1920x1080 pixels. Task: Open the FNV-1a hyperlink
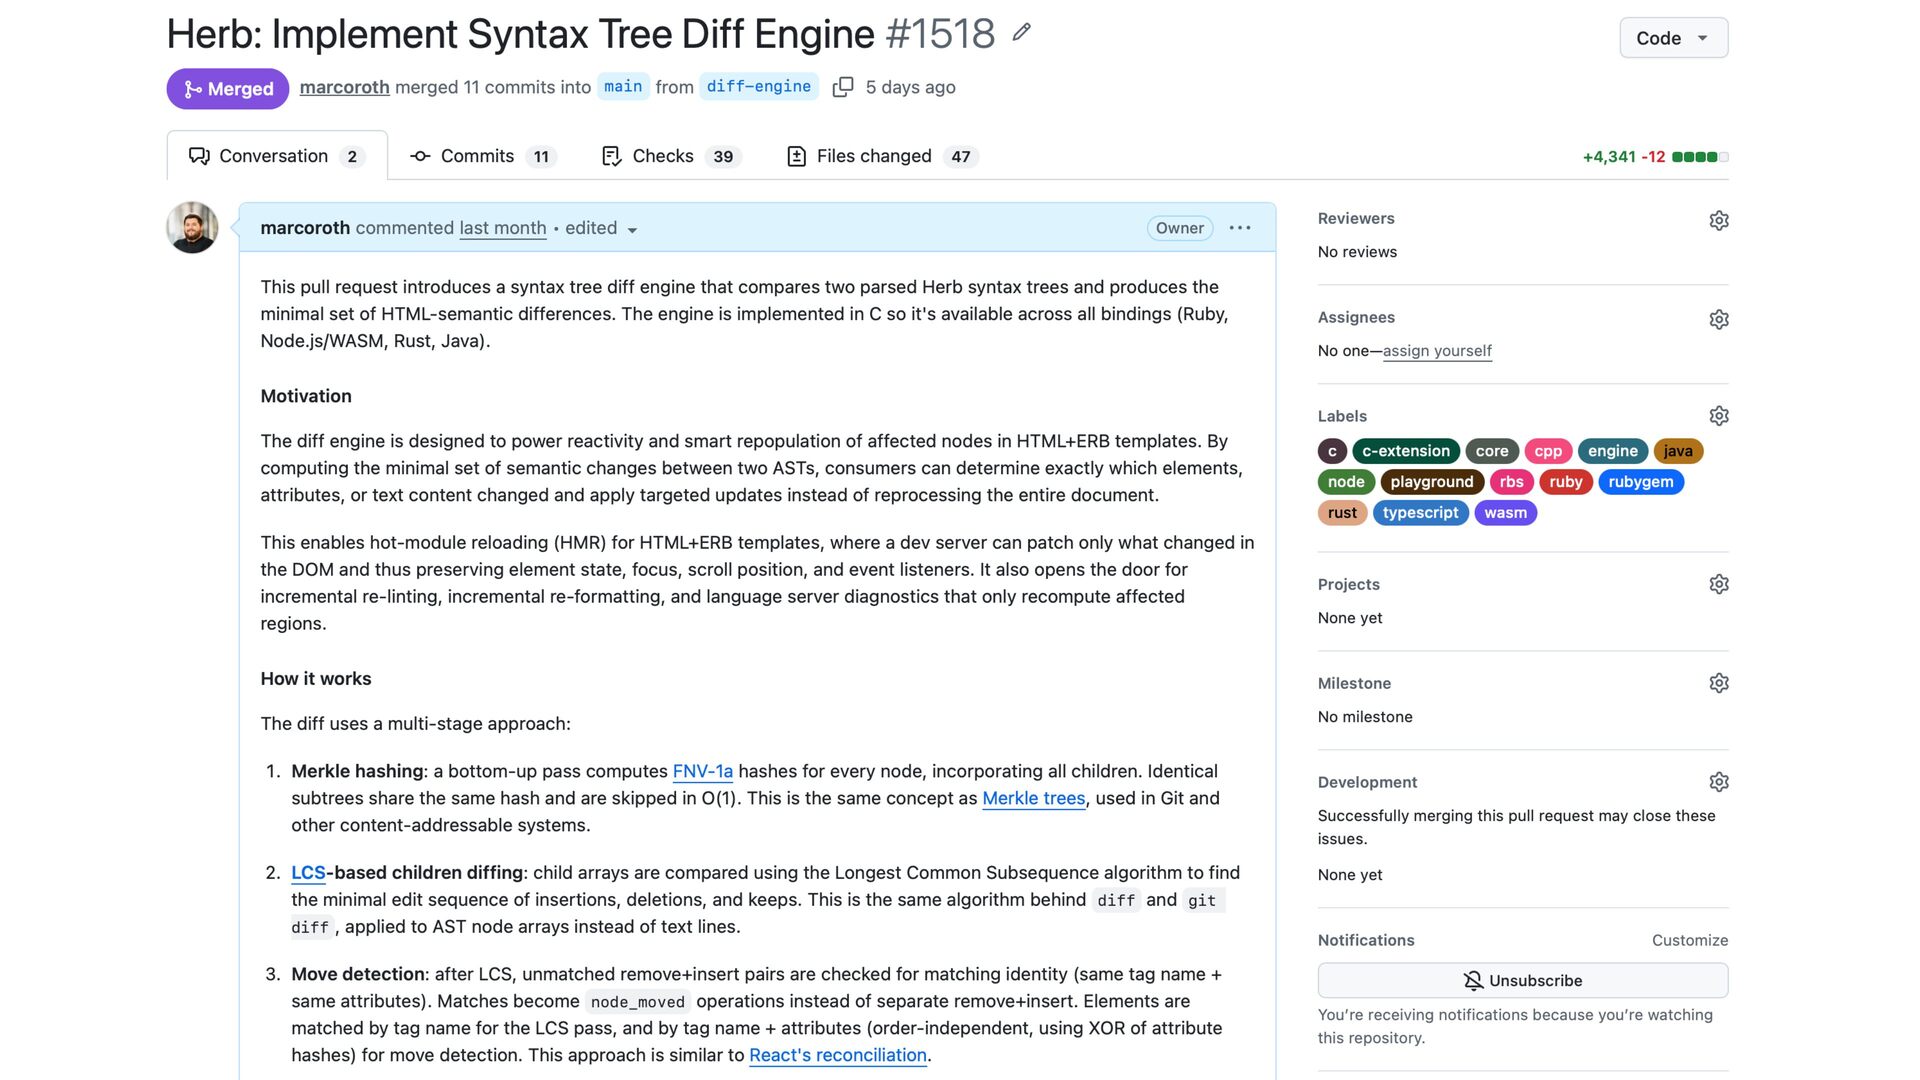[x=702, y=771]
